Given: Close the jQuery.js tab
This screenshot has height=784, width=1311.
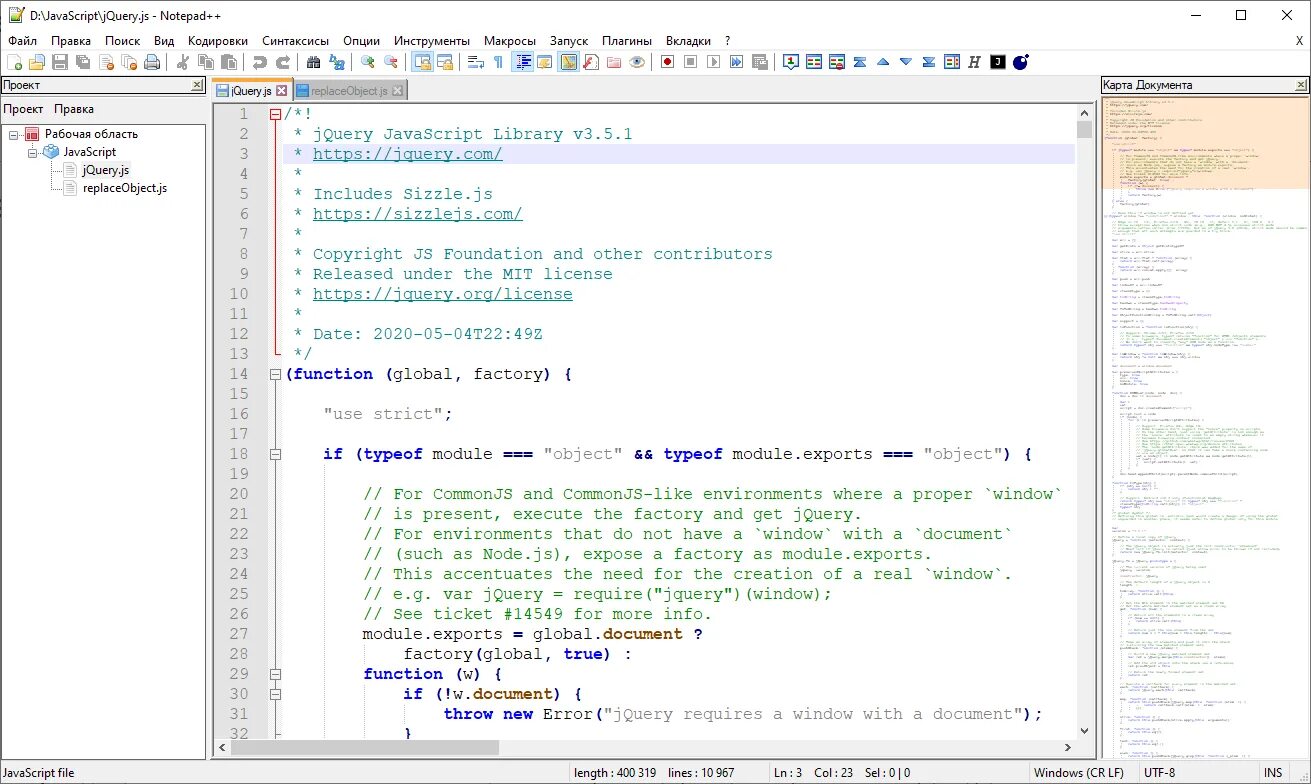Looking at the screenshot, I should click(282, 90).
